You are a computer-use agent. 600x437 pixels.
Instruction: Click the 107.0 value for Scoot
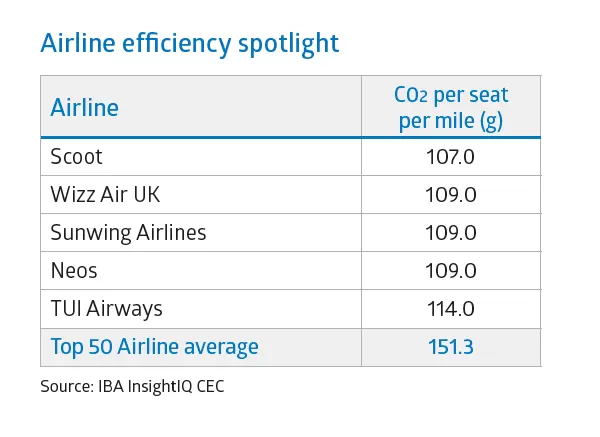click(x=450, y=157)
